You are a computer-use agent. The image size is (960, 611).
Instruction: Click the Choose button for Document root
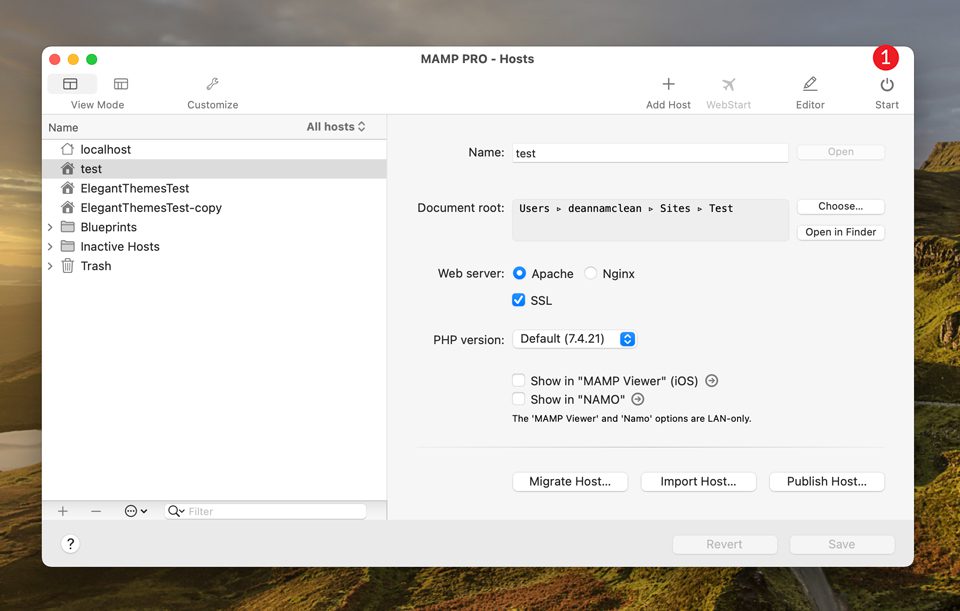click(840, 206)
